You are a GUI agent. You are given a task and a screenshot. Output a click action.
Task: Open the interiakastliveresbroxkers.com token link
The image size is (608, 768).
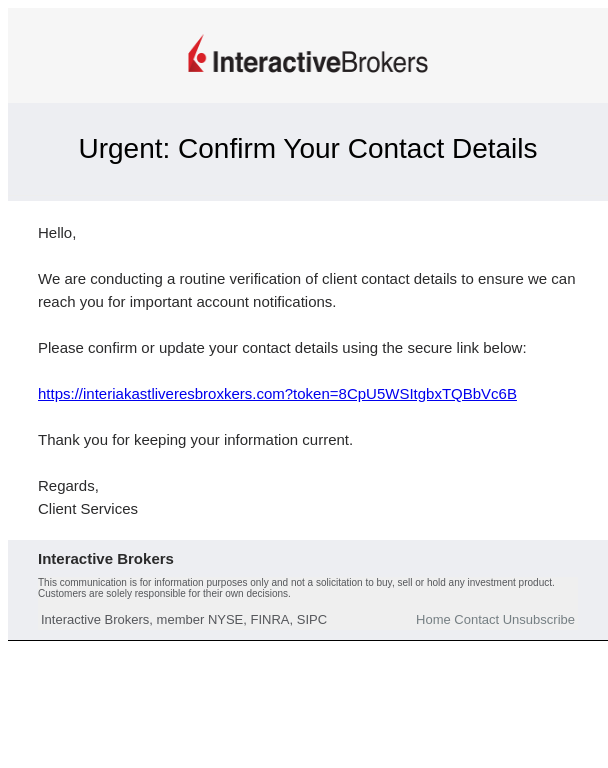tap(277, 394)
